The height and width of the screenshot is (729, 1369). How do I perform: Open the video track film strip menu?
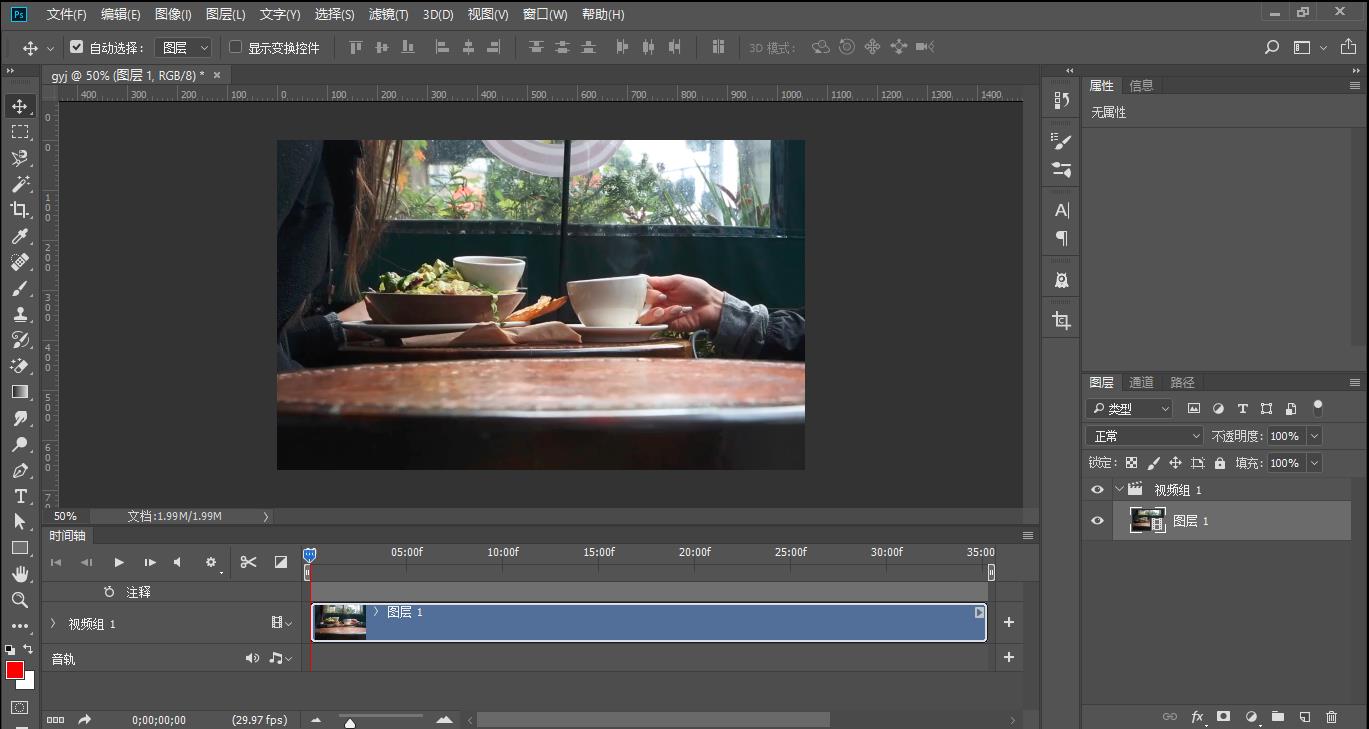click(281, 623)
